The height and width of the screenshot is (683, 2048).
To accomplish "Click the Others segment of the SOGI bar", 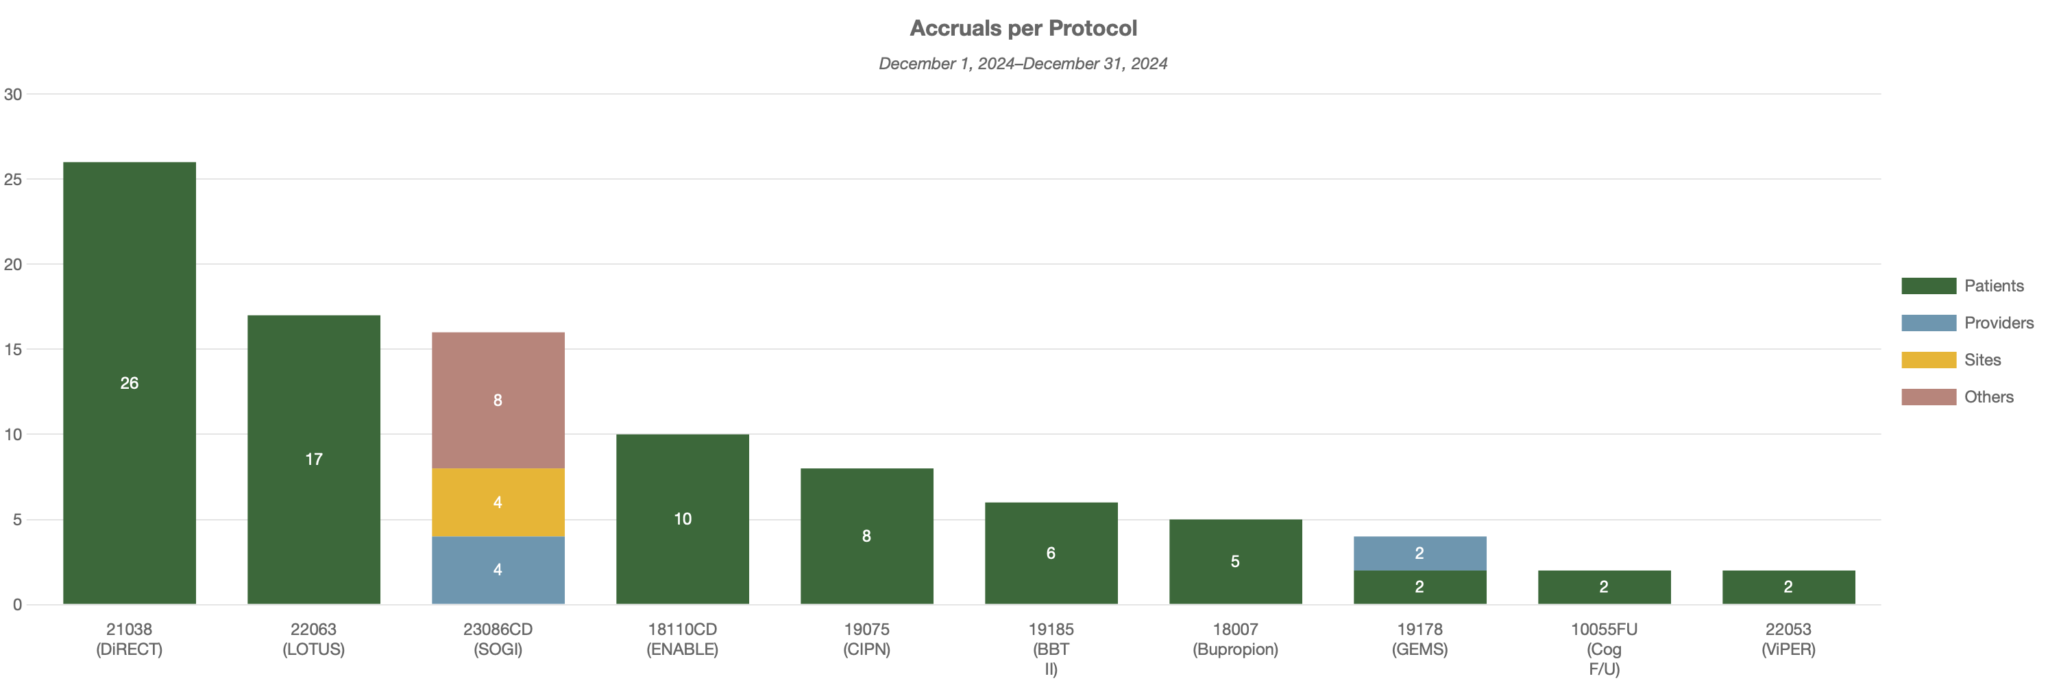I will (x=498, y=400).
